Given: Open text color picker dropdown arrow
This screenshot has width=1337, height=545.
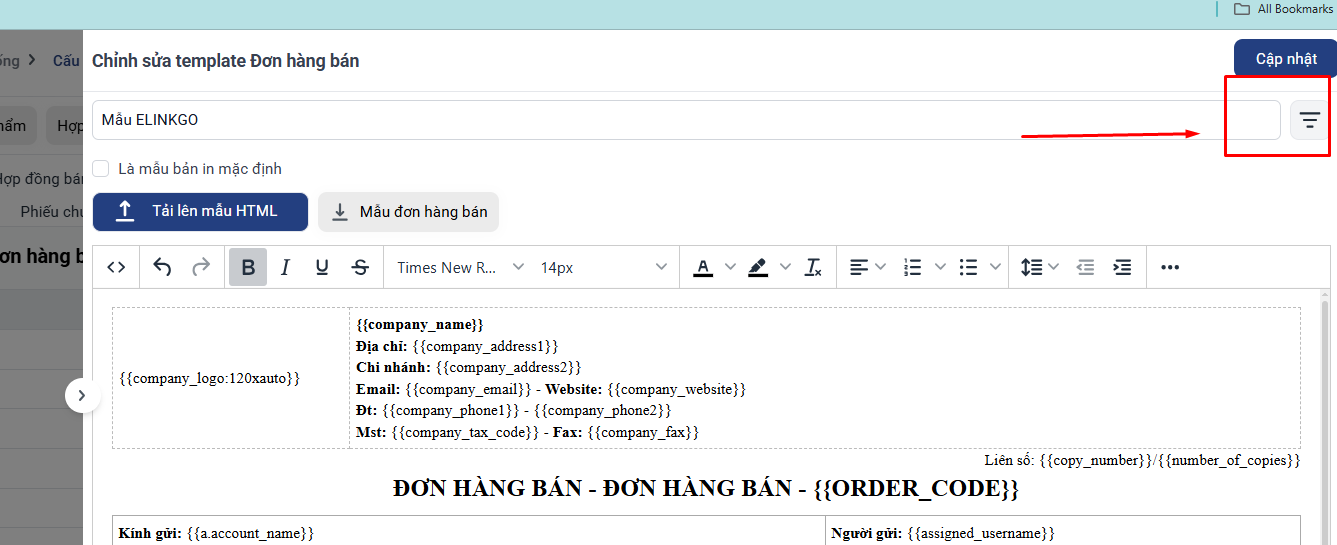Looking at the screenshot, I should pos(729,267).
